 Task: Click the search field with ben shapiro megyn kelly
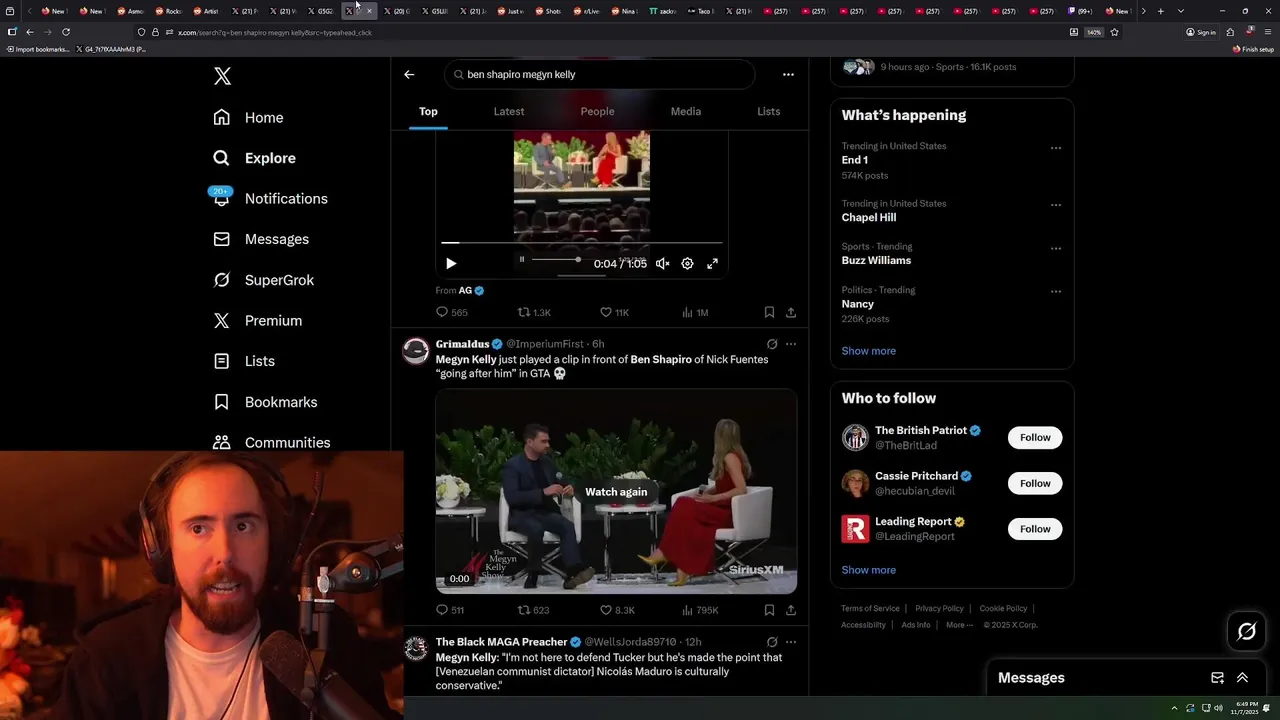pyautogui.click(x=599, y=74)
